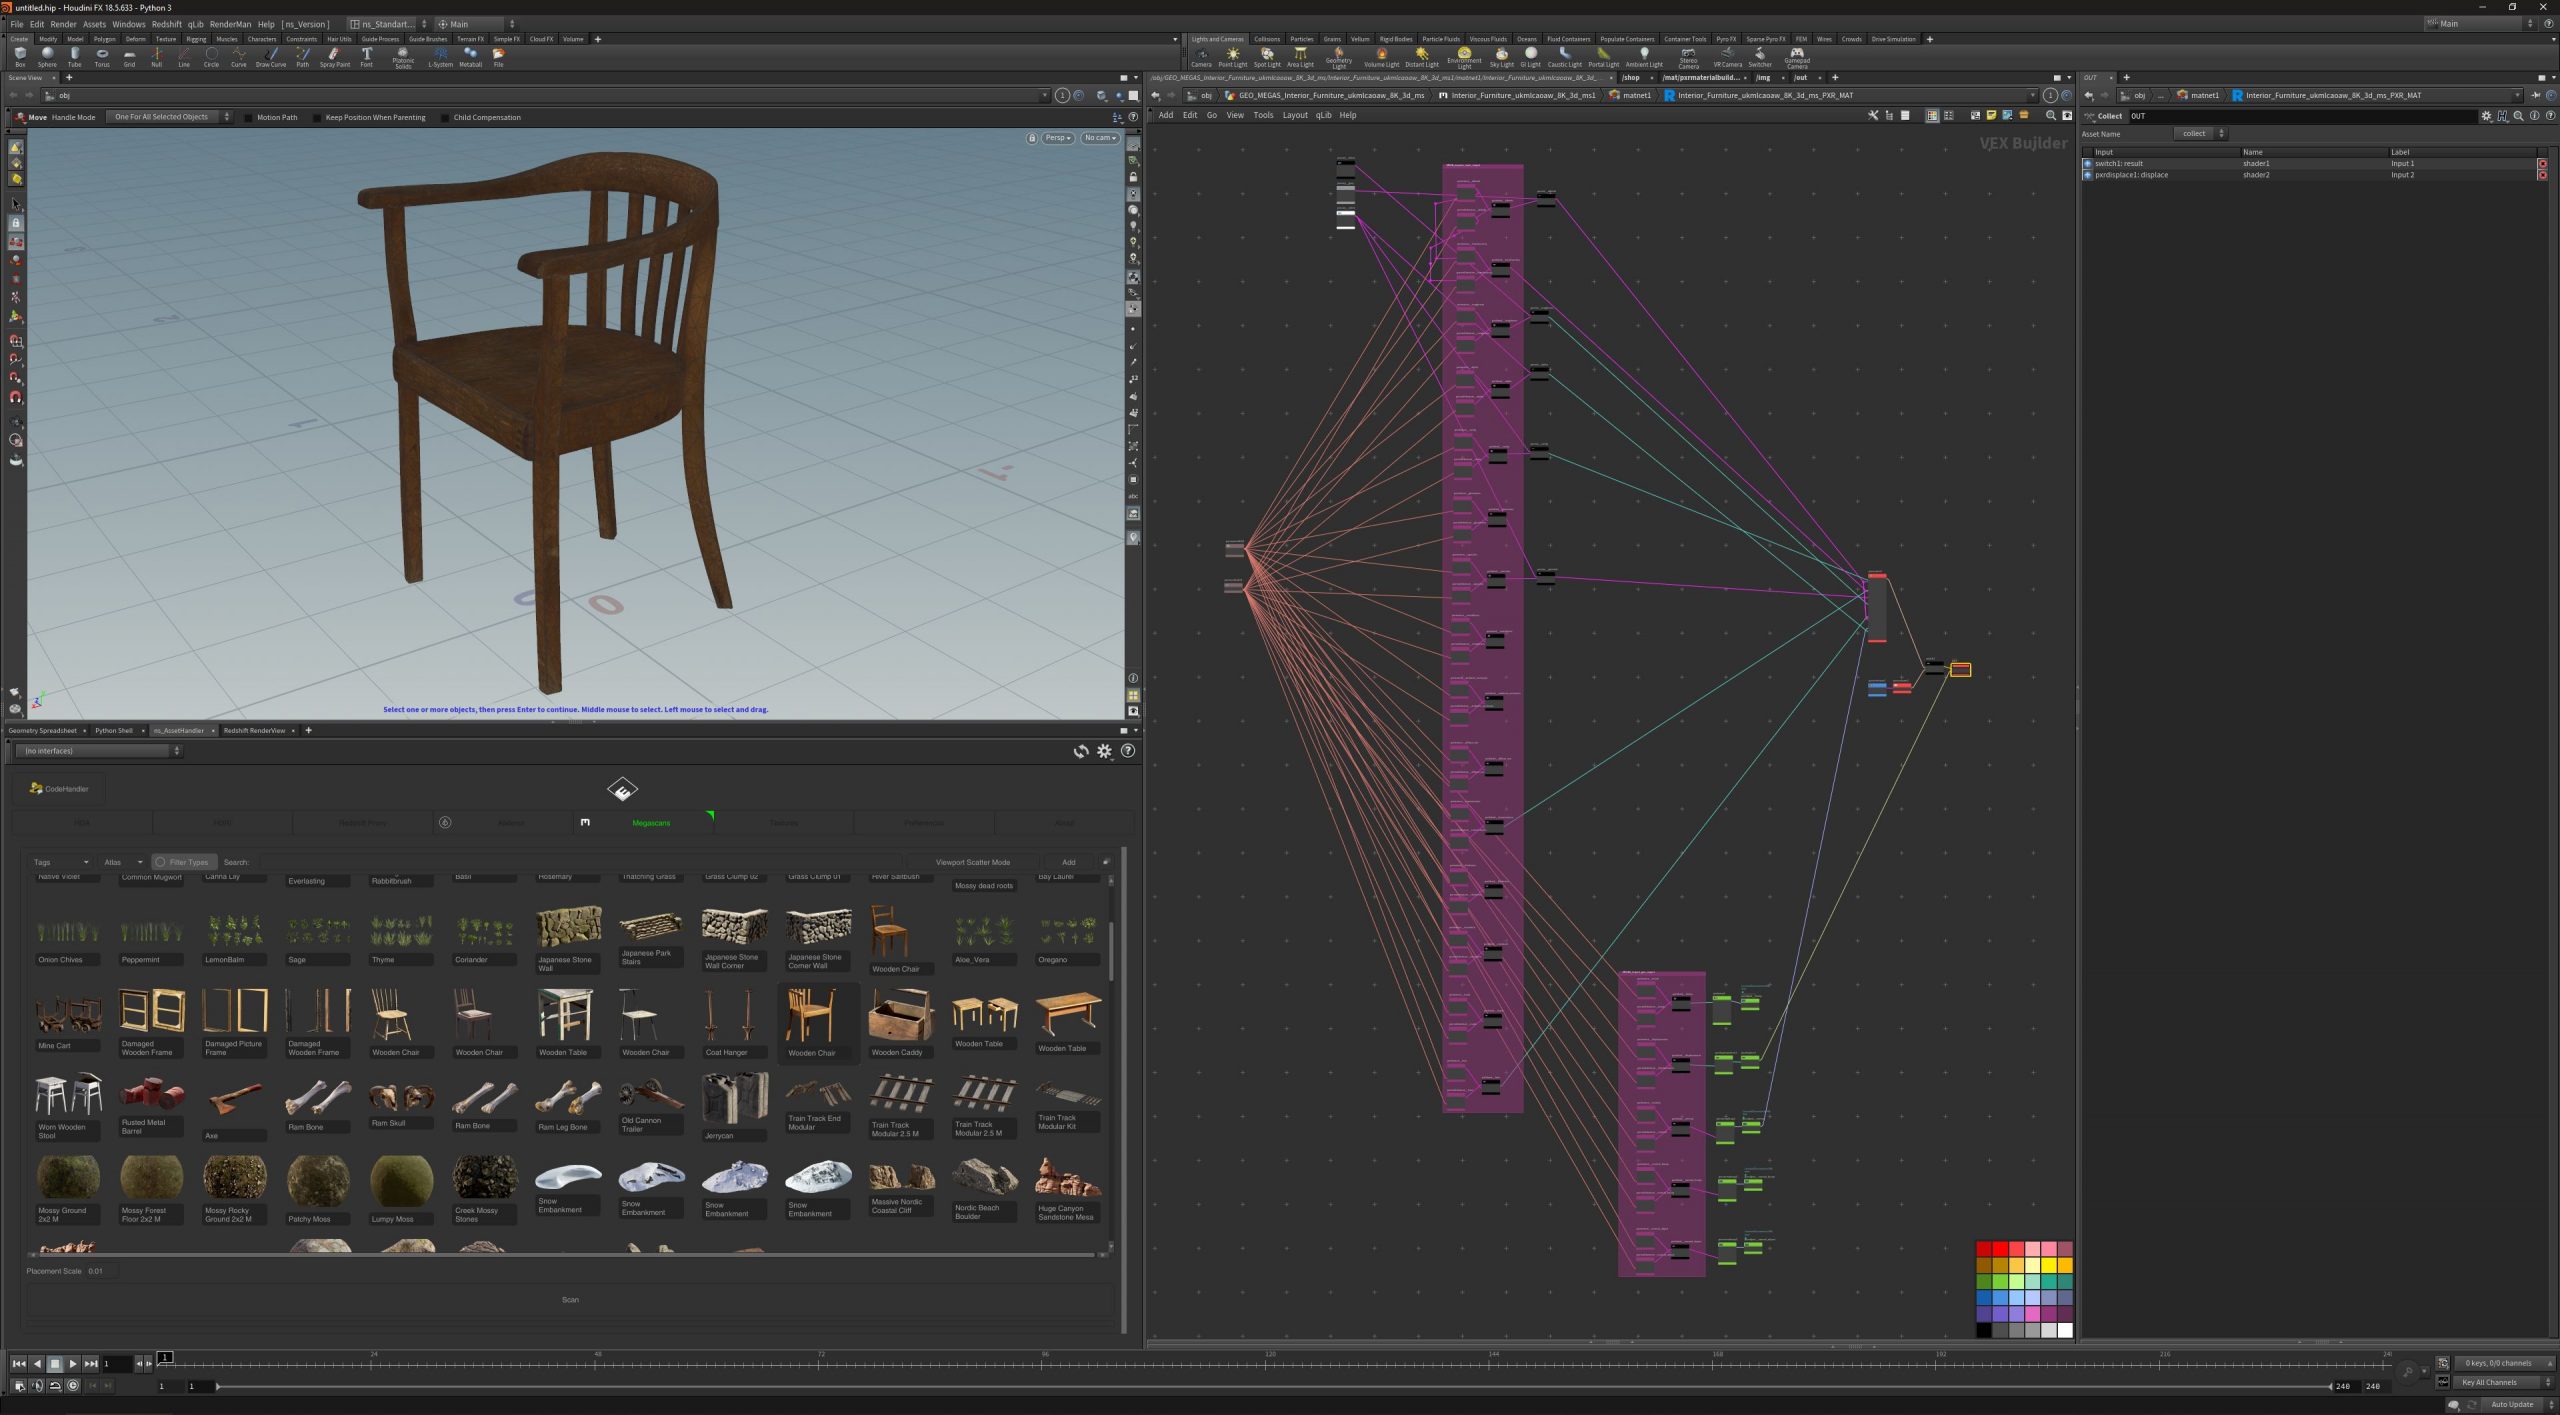This screenshot has width=2560, height=1415.
Task: Pick the white swatch in the color palette
Action: tap(2065, 1330)
